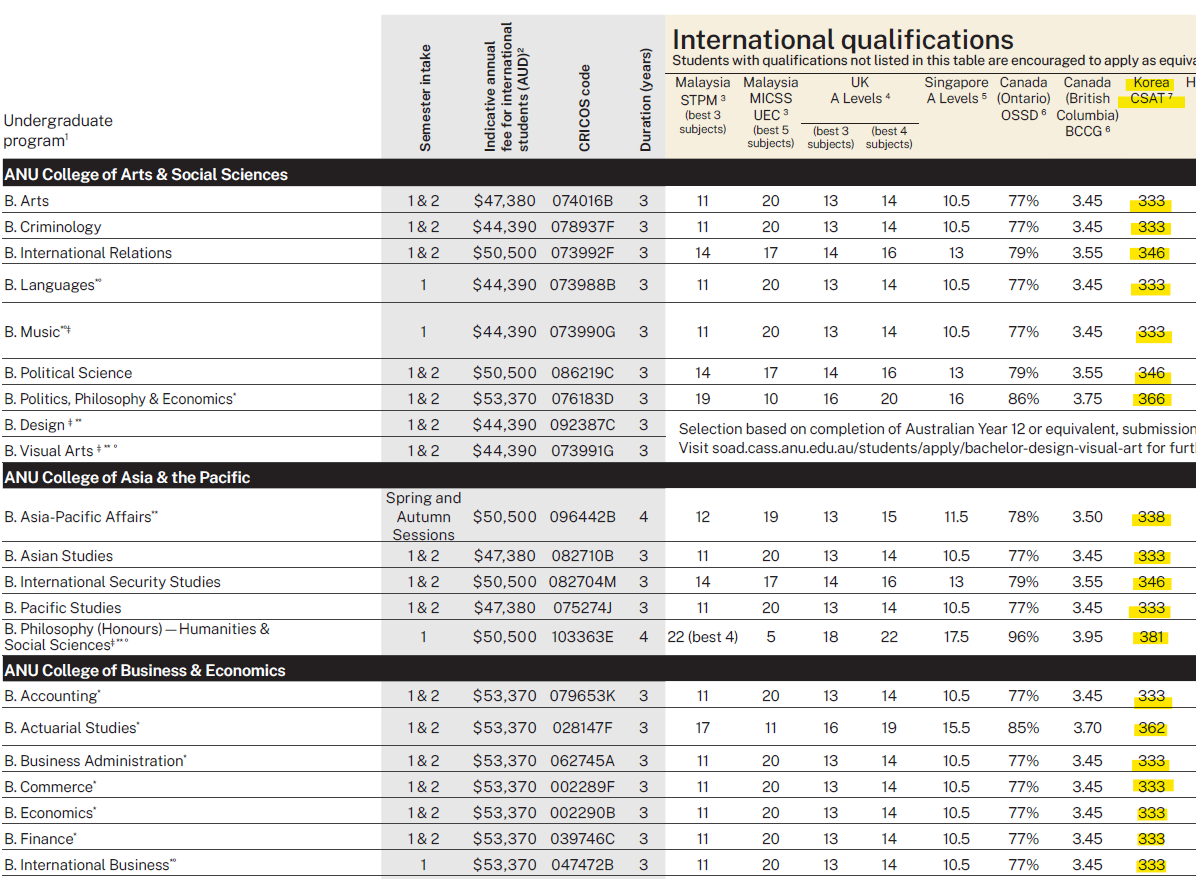
Task: Select 'Spring and Autumn Sessions' intake cell
Action: [x=423, y=517]
